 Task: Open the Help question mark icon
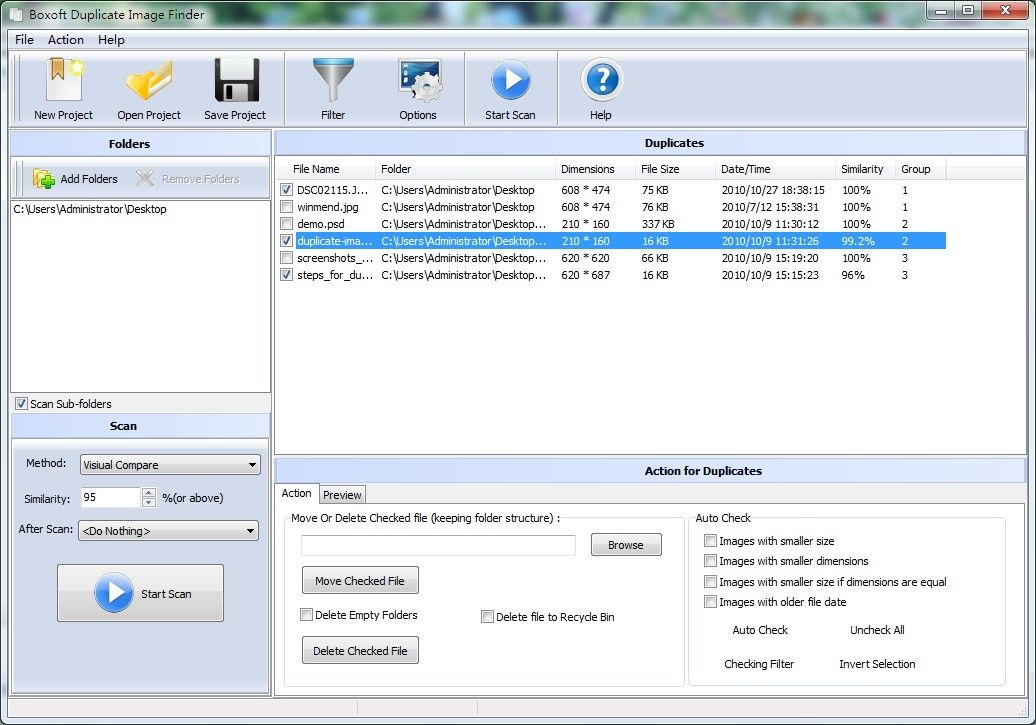(600, 82)
